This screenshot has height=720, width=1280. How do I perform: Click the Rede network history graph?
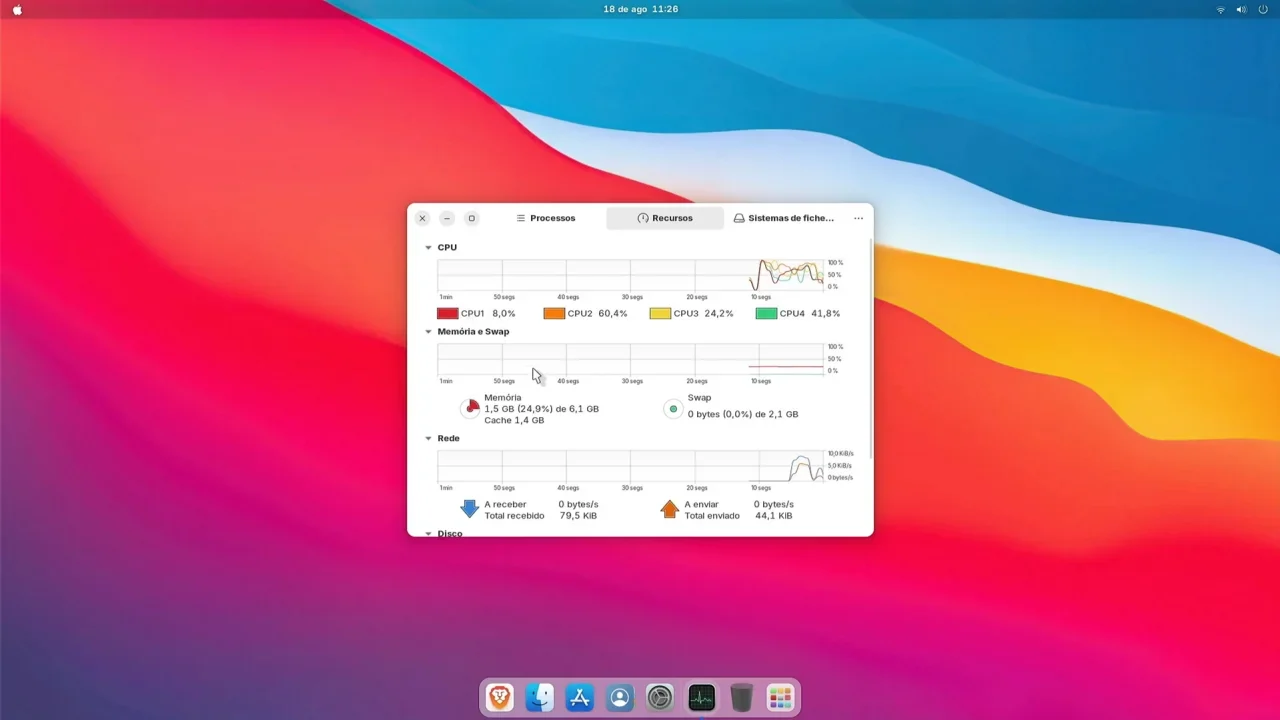(x=630, y=466)
